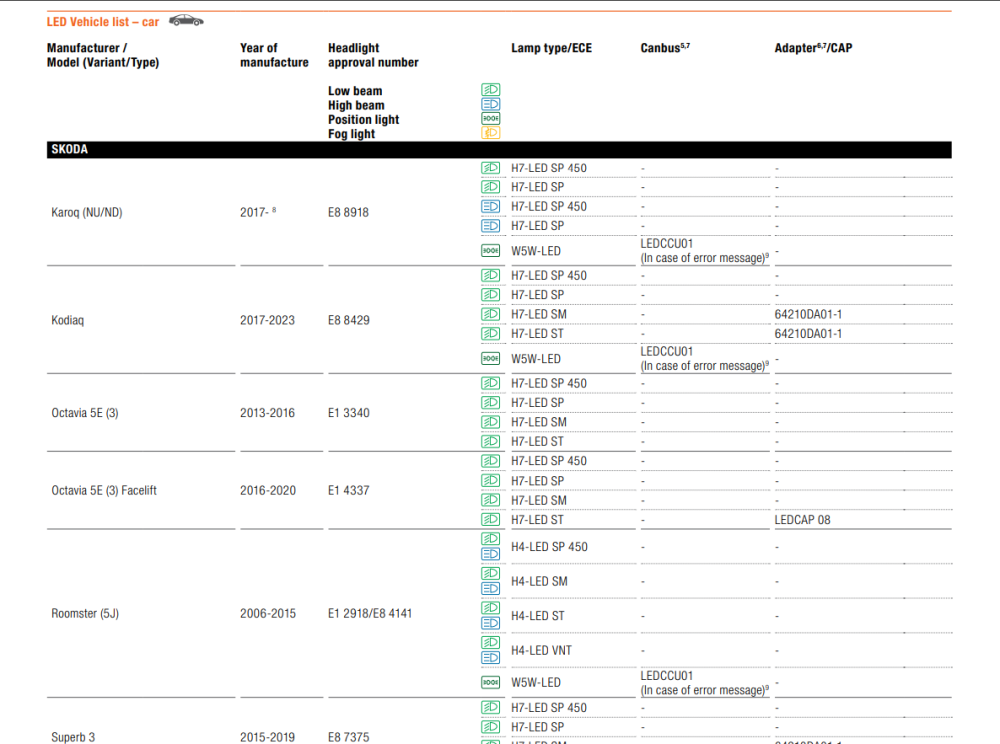1000x744 pixels.
Task: Select the Roomster (5J) model cell
Action: tap(85, 613)
